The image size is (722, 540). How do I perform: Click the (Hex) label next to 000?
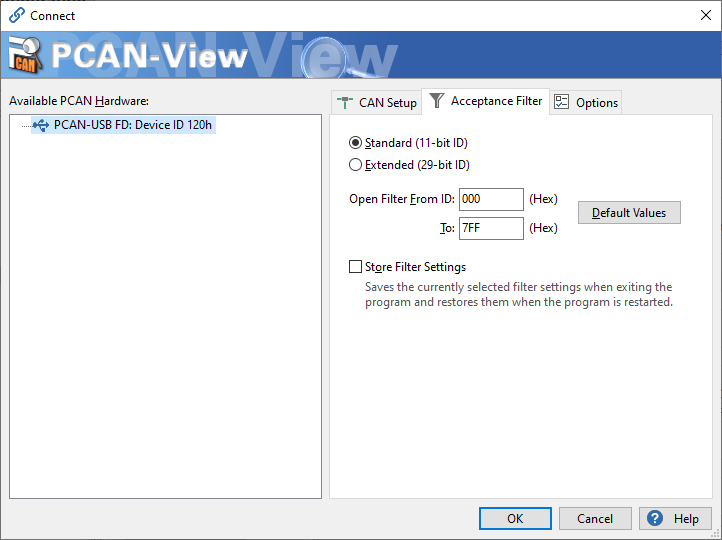[x=543, y=199]
